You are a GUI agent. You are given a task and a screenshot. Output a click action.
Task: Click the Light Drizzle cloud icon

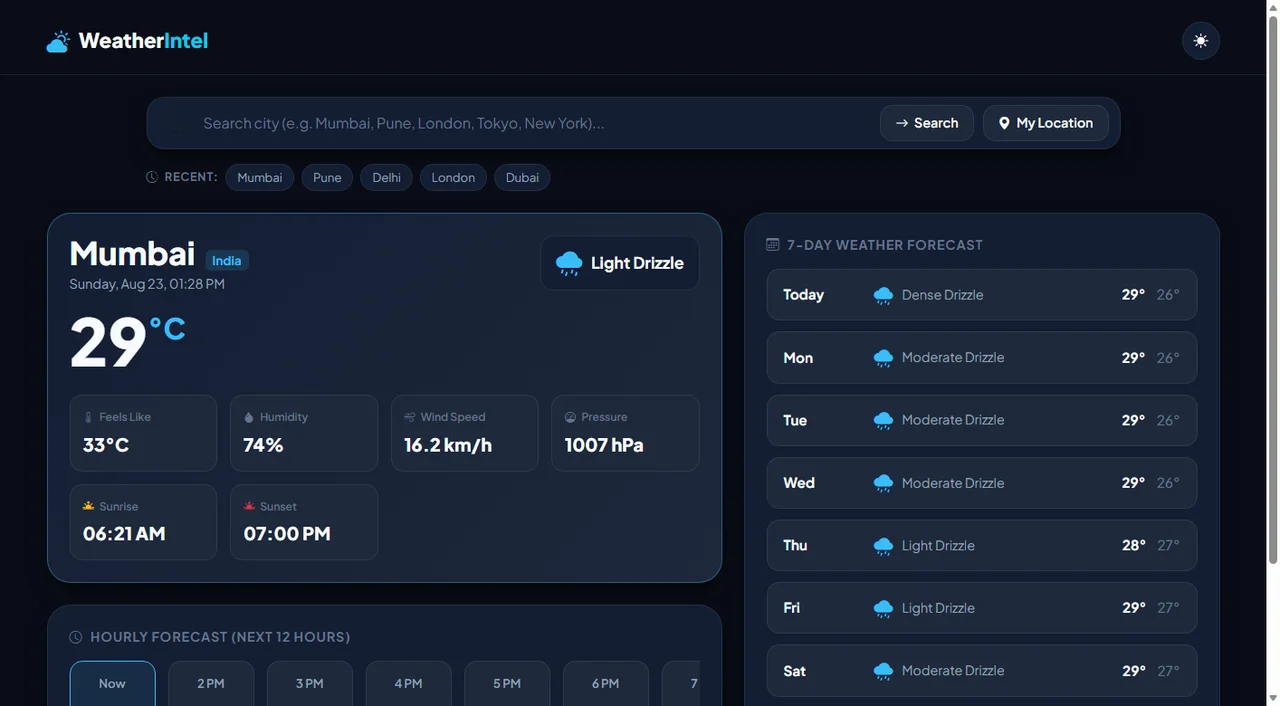point(569,263)
